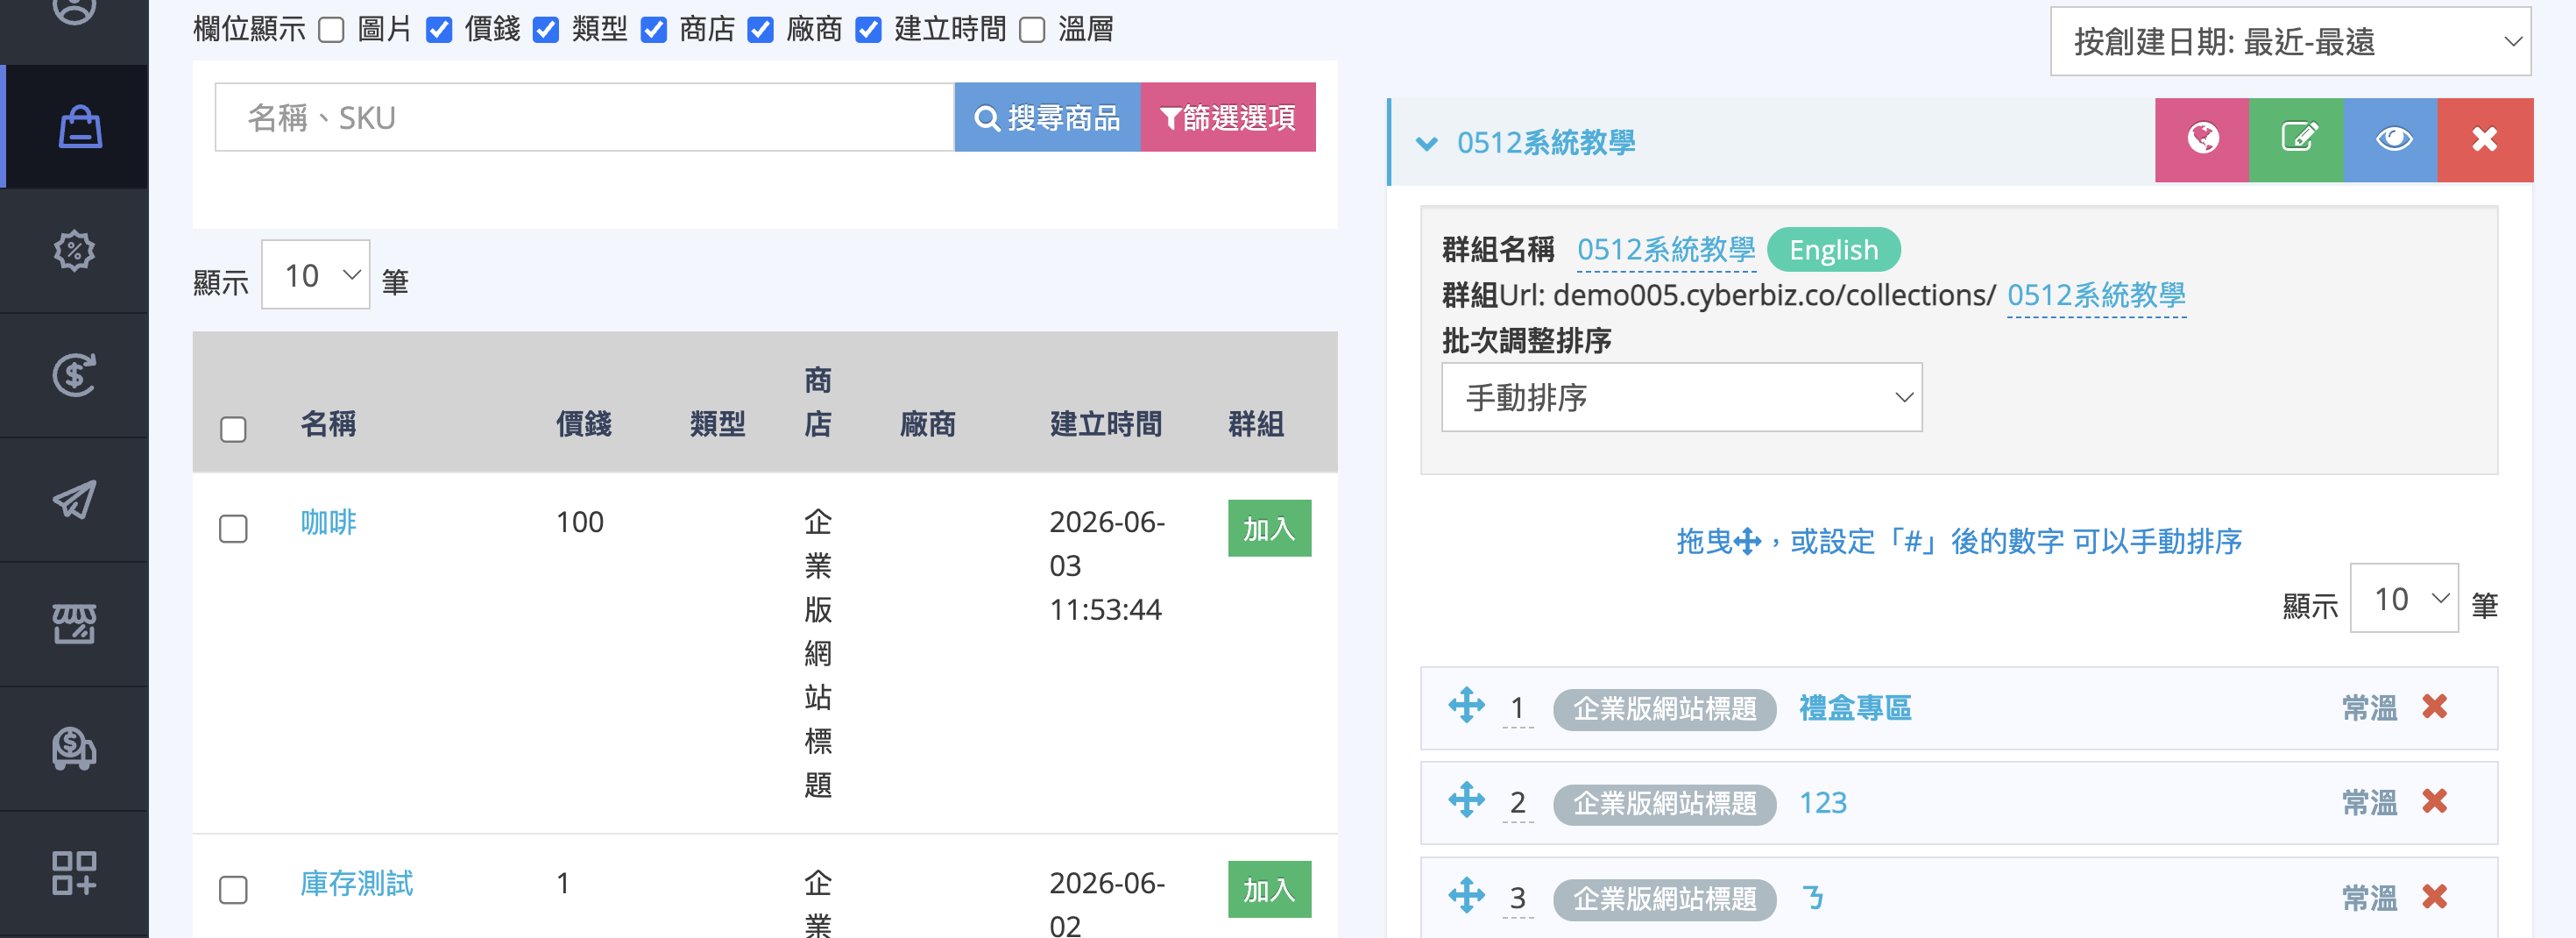Edit the group name 0512系統教學 link

1666,249
